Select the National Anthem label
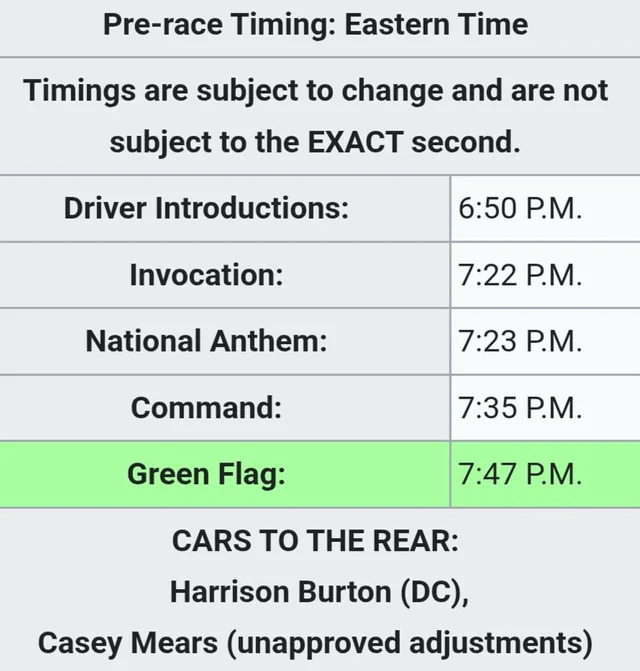The width and height of the screenshot is (640, 671). tap(206, 341)
